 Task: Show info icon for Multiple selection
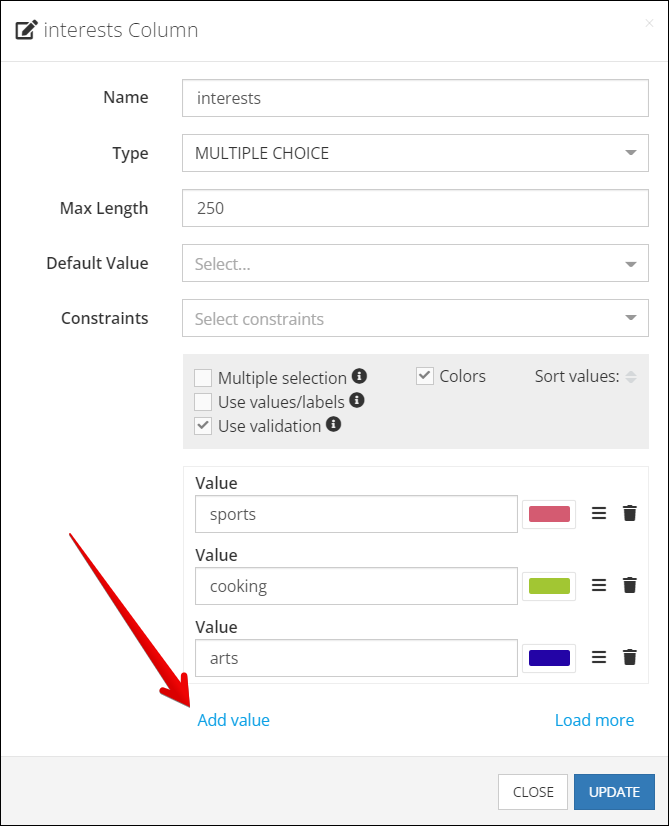359,376
